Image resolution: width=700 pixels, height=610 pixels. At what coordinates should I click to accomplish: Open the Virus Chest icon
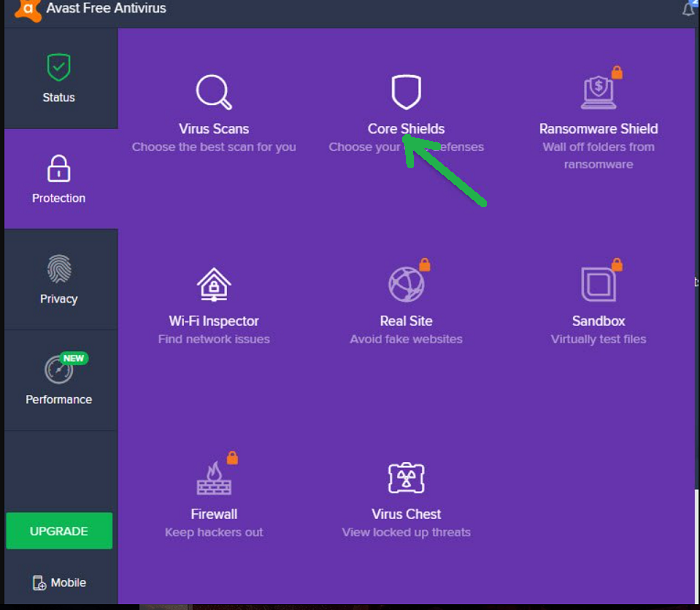click(x=406, y=478)
